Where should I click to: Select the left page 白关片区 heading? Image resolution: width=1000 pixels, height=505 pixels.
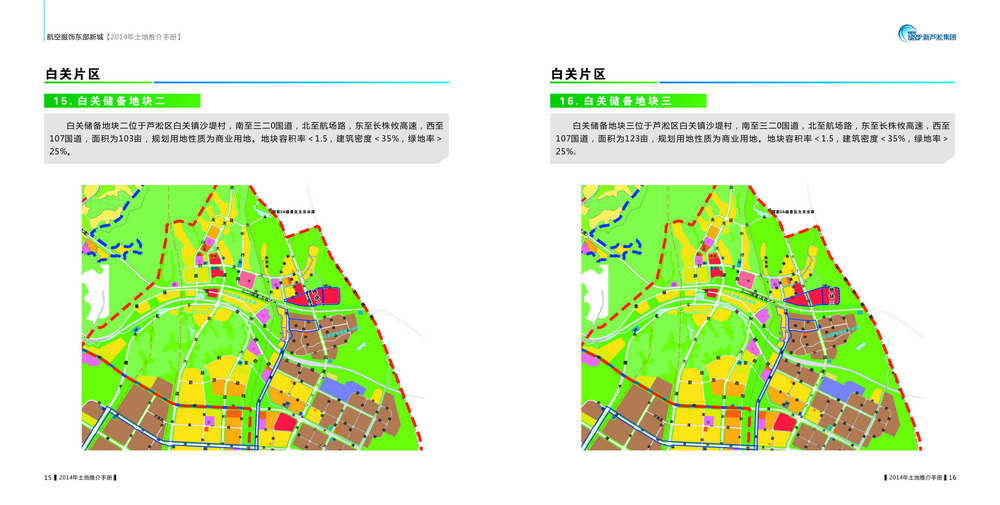click(73, 74)
